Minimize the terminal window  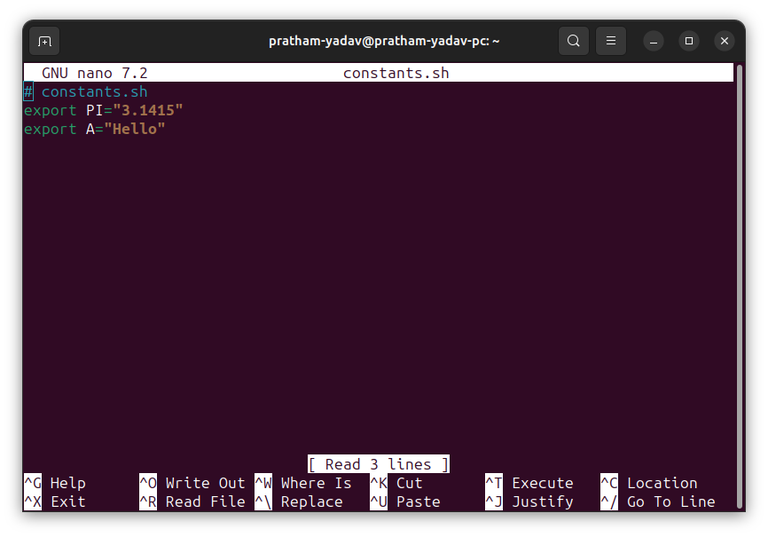pyautogui.click(x=653, y=41)
